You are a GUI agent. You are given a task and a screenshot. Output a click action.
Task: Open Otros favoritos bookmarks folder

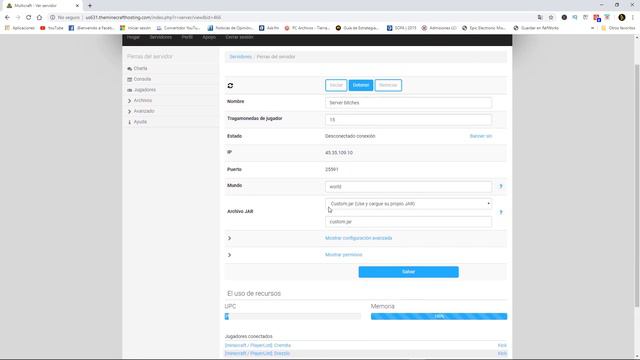[x=618, y=28]
